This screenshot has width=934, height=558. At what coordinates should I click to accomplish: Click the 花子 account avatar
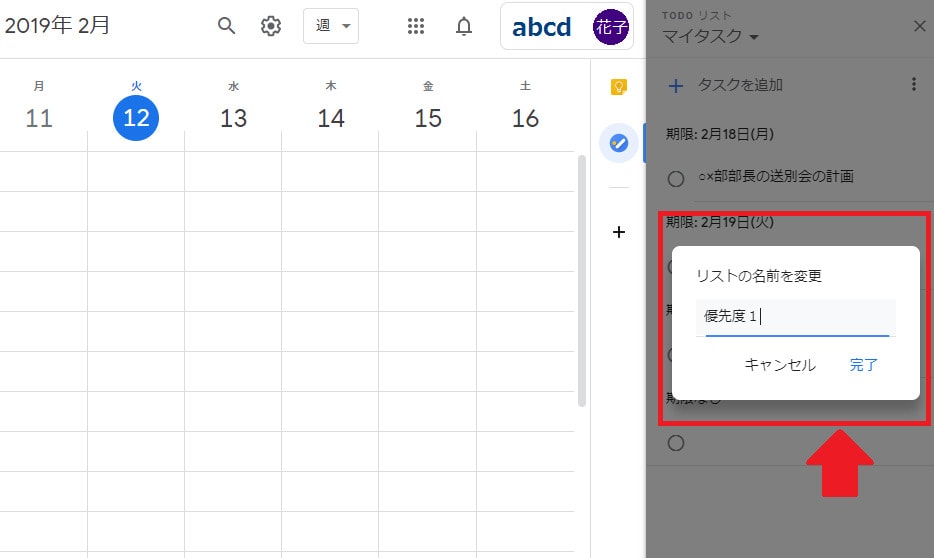coord(609,26)
